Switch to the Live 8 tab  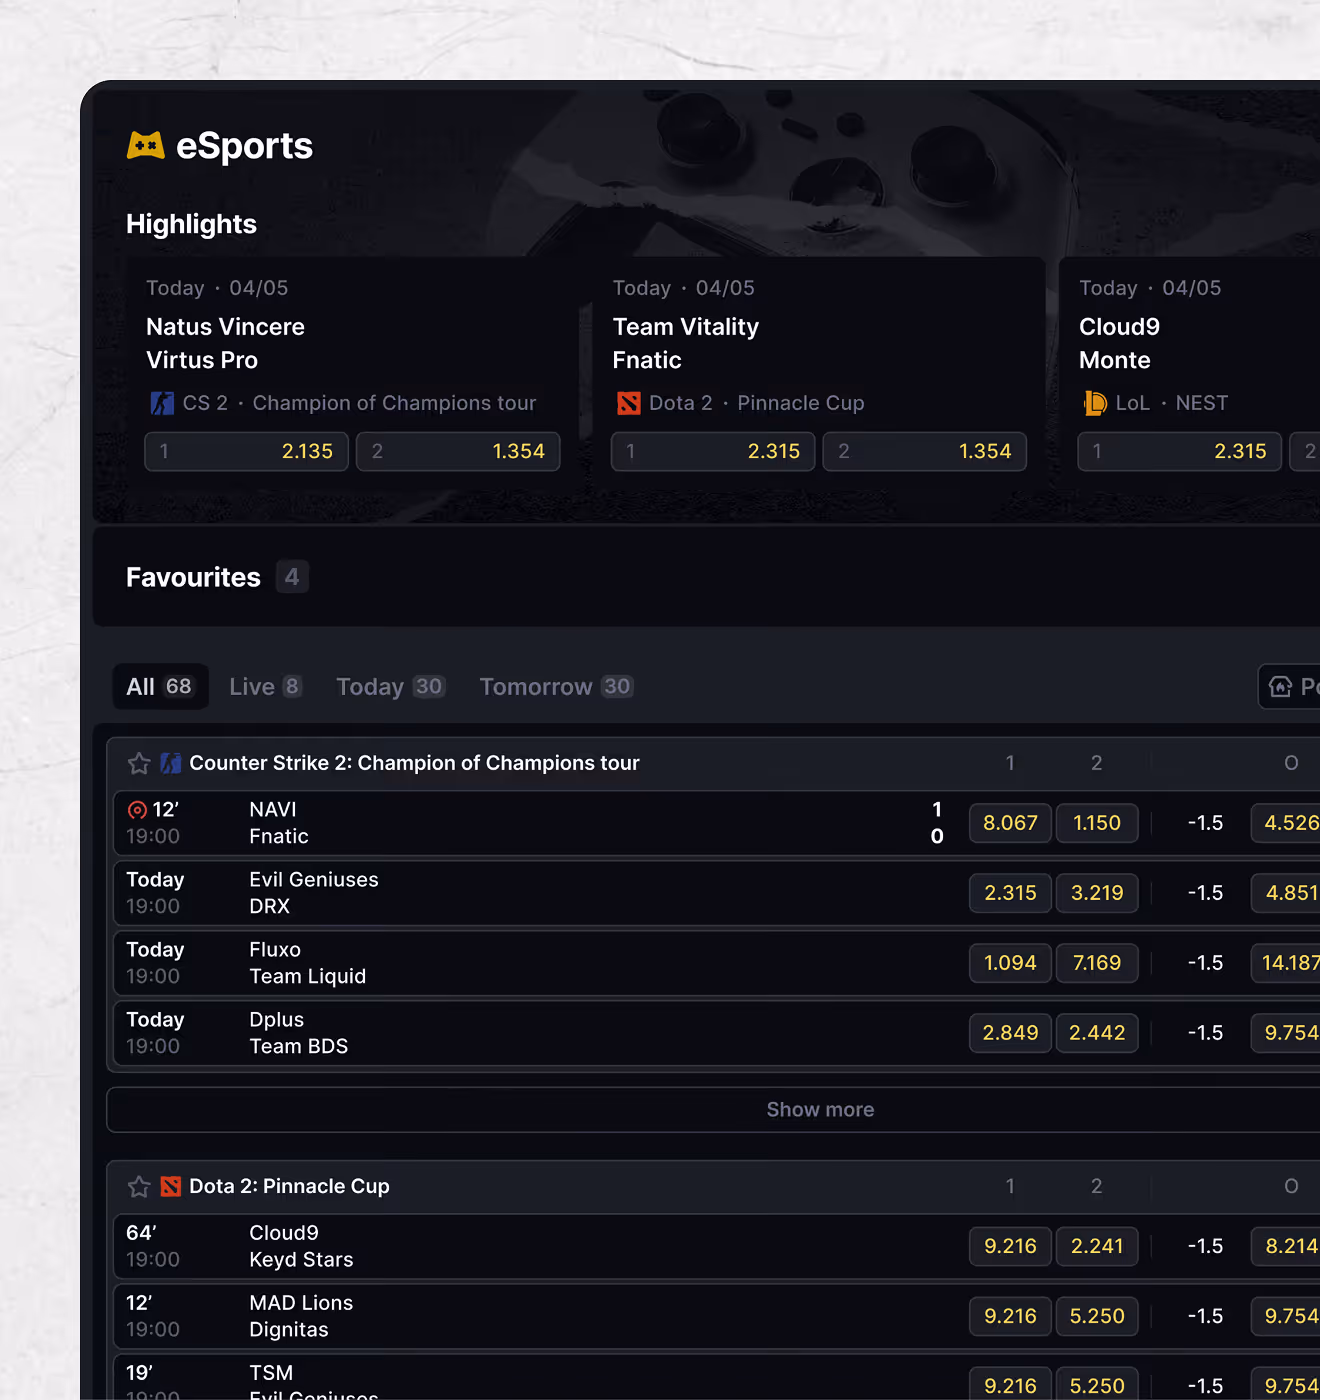265,687
